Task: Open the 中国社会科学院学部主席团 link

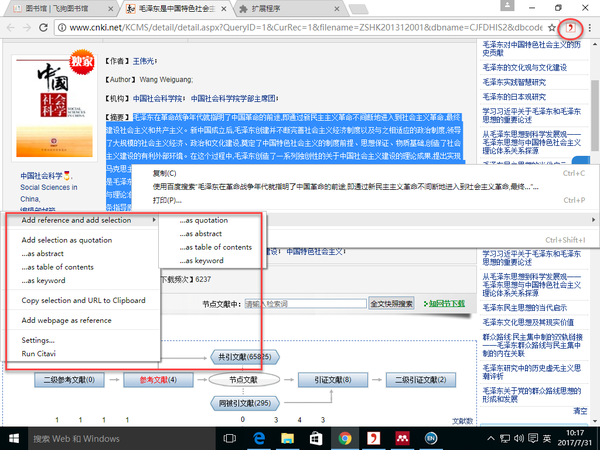Action: tap(233, 99)
